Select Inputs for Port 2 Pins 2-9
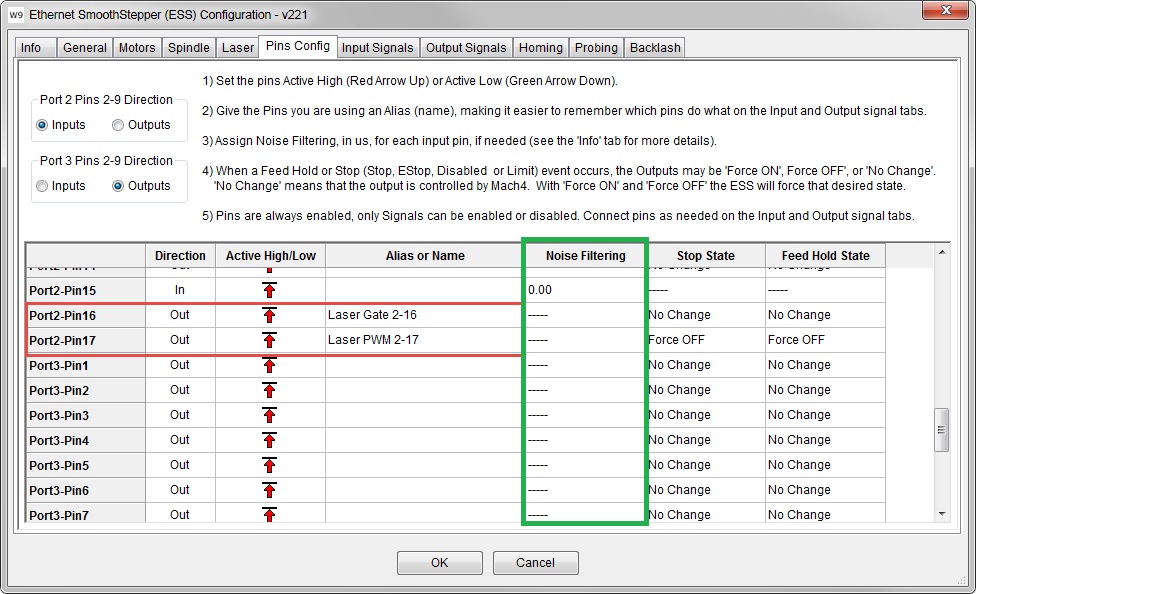The width and height of the screenshot is (1162, 594). (42, 125)
